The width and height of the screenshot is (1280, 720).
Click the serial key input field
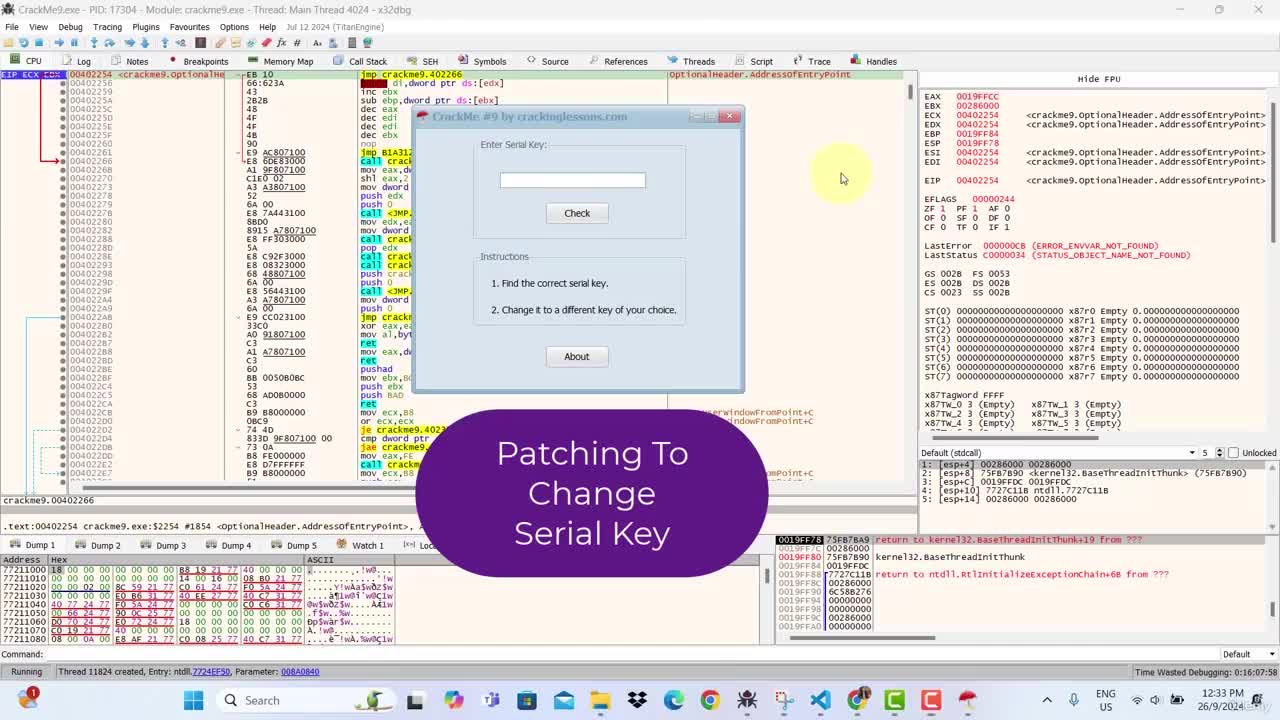[573, 180]
